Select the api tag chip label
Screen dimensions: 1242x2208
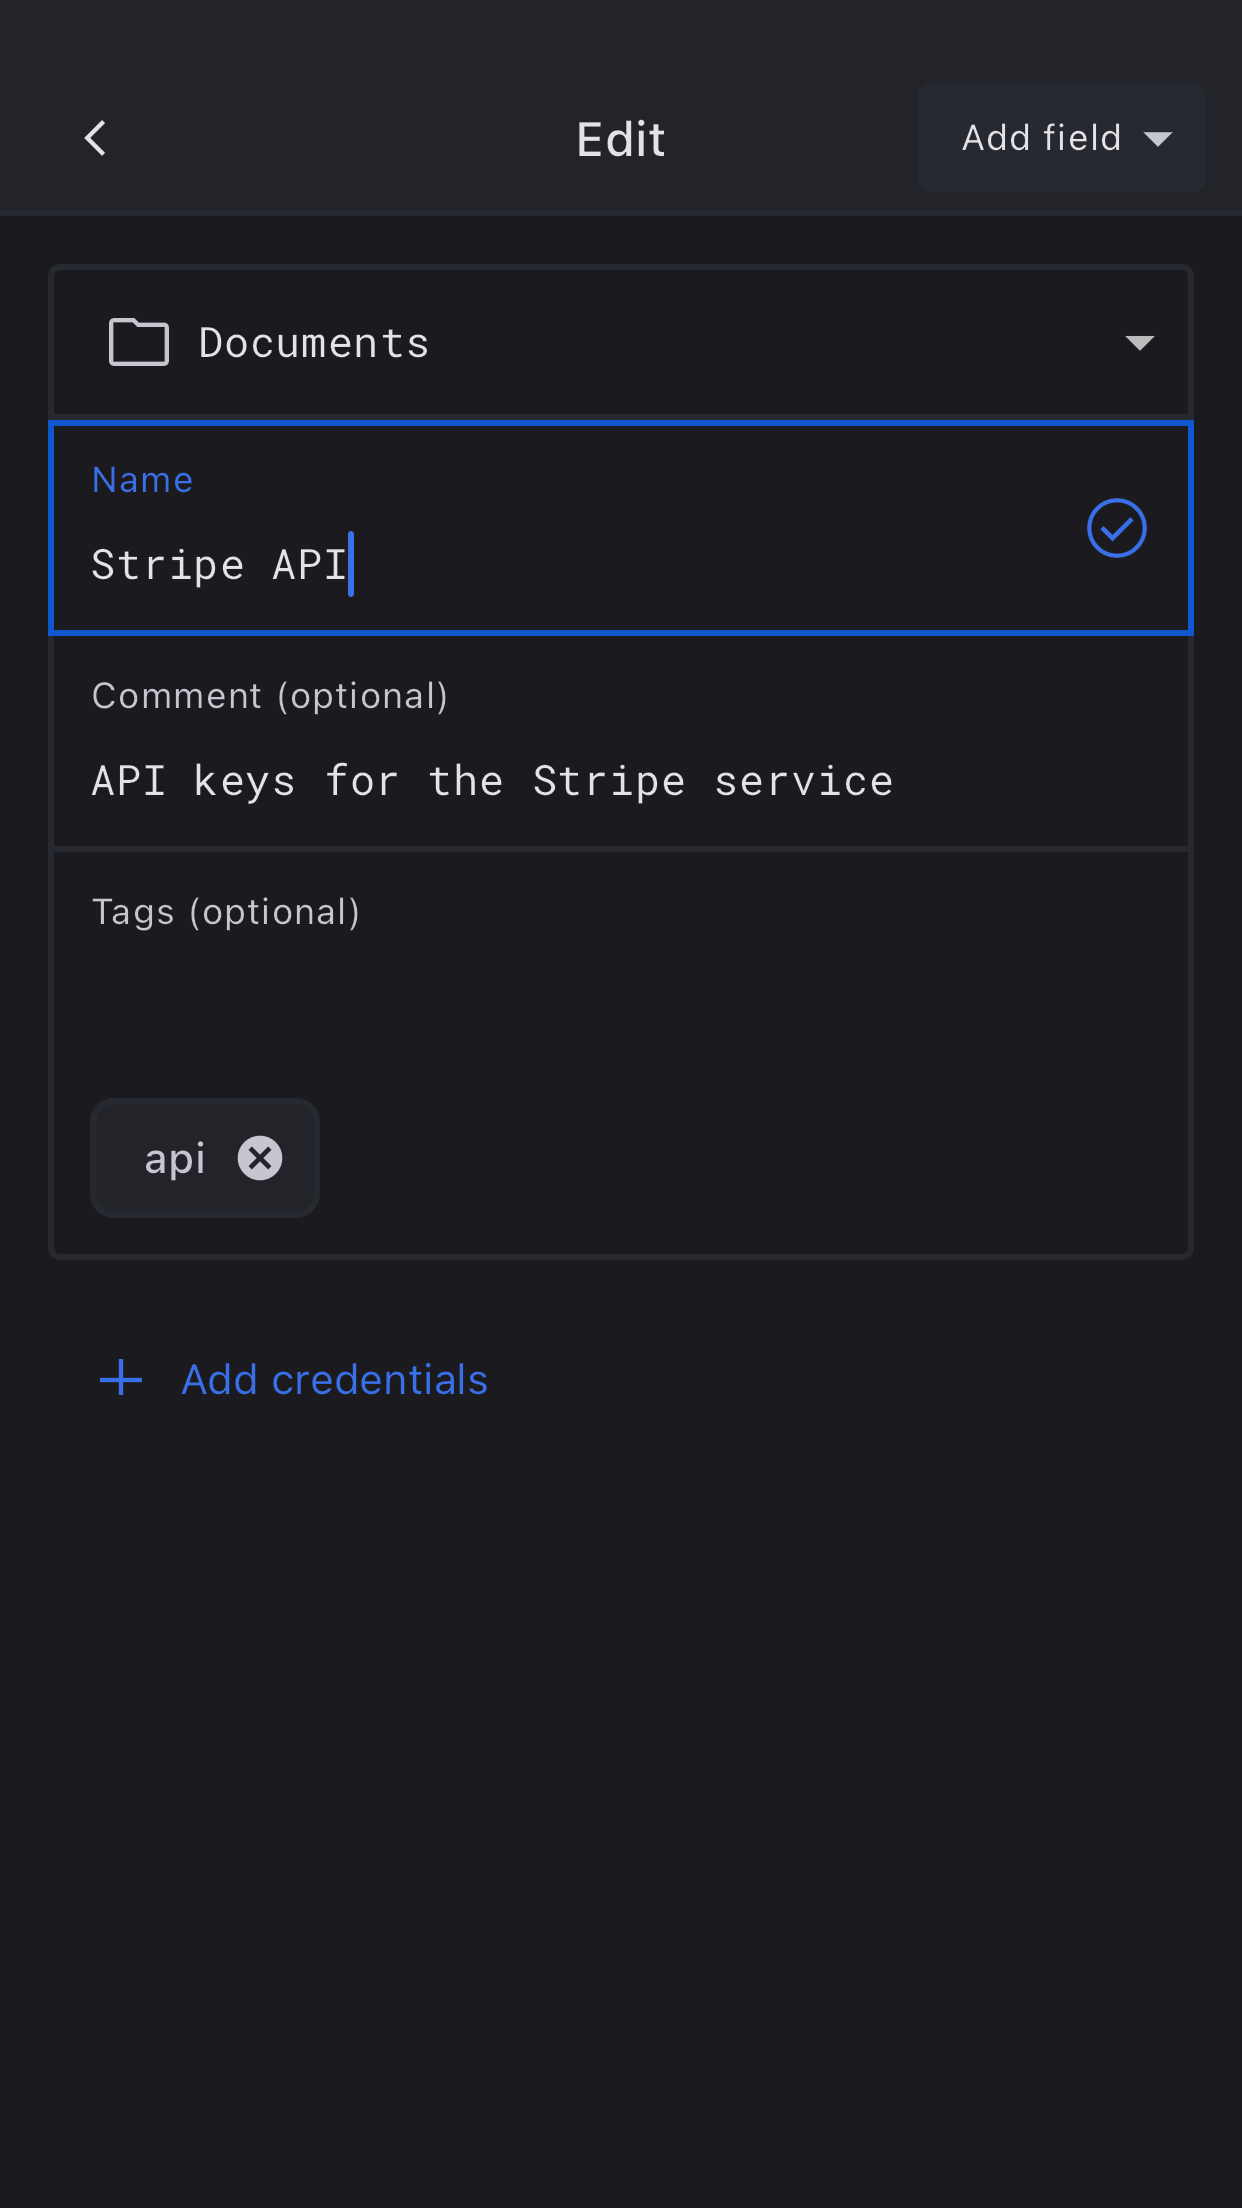[x=175, y=1158]
